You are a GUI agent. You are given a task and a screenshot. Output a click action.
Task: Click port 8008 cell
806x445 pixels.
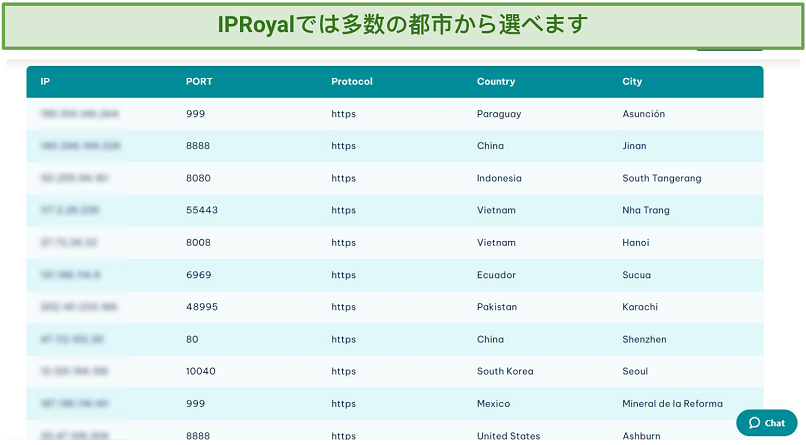coord(198,242)
